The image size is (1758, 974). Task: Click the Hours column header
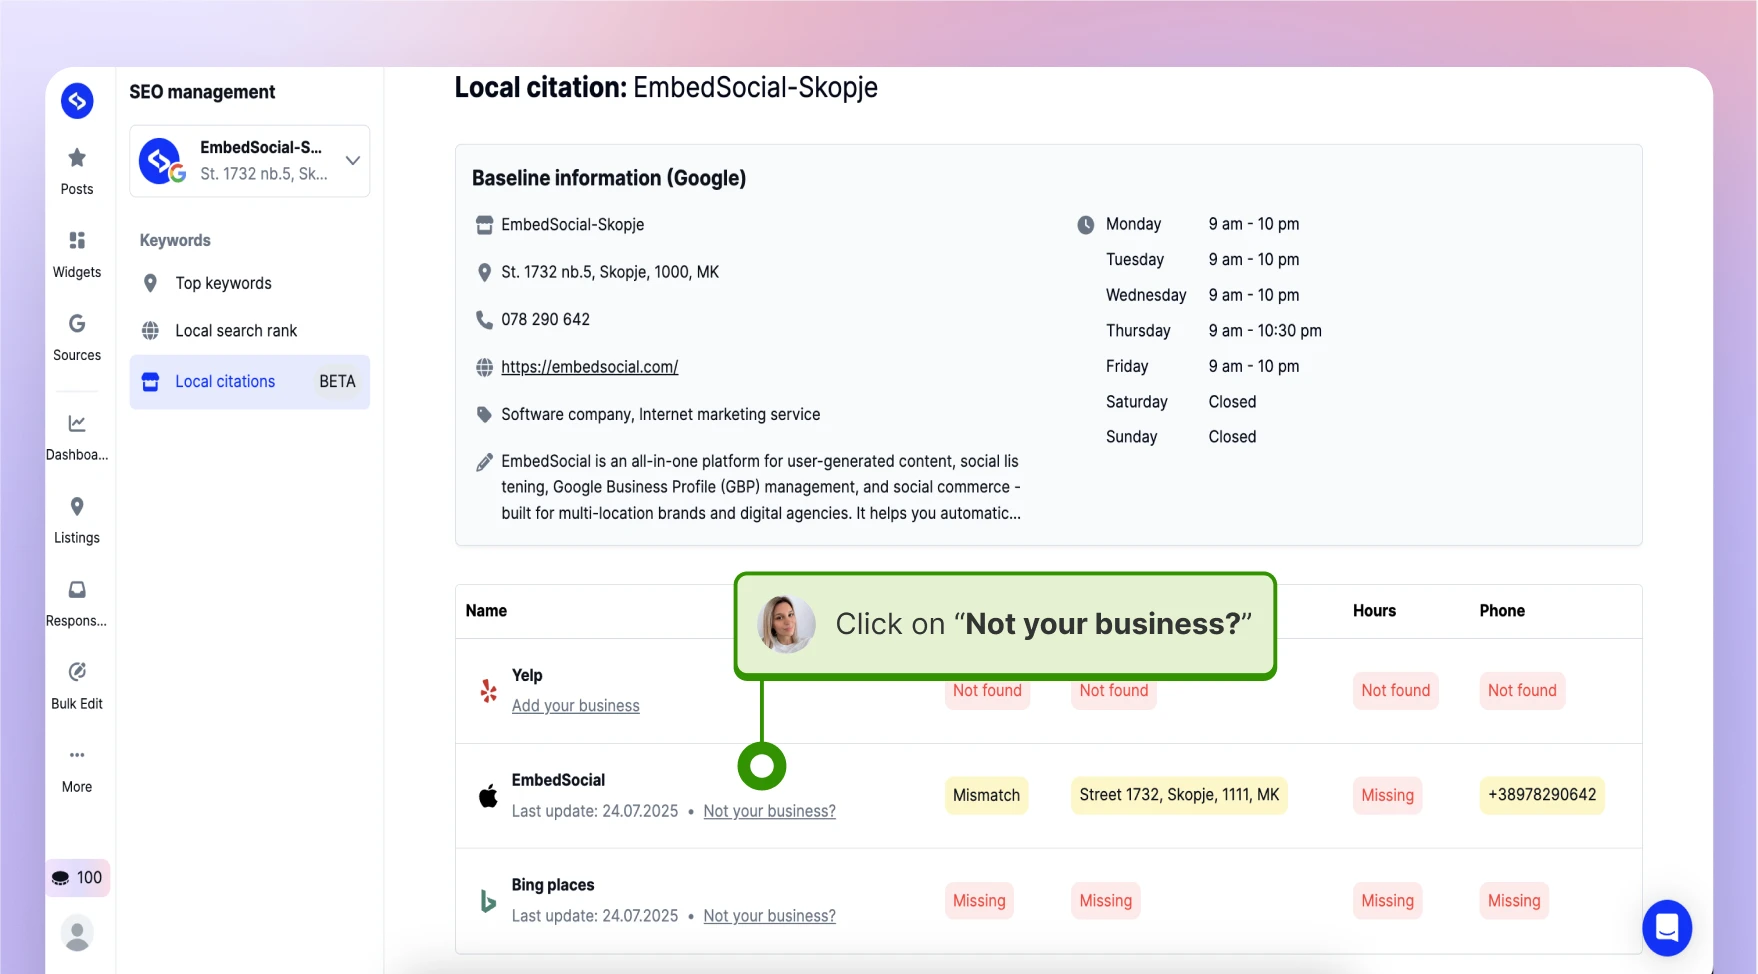(x=1374, y=611)
